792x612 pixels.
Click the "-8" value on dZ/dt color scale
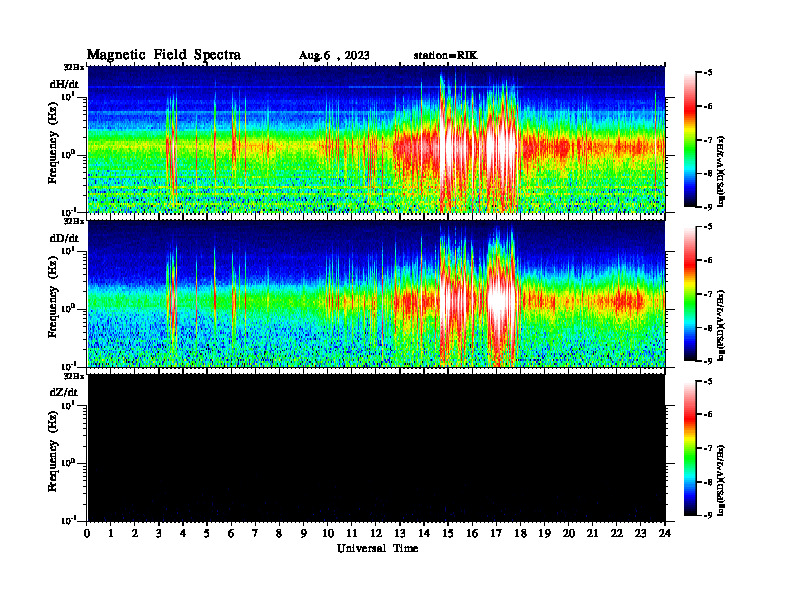[x=708, y=482]
